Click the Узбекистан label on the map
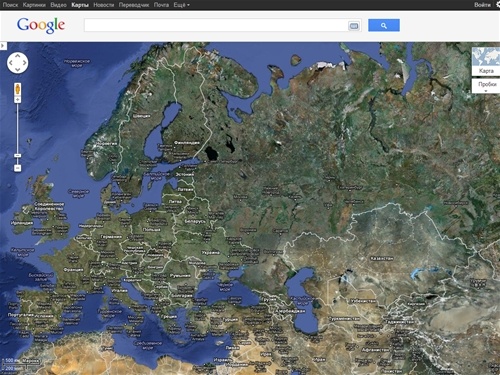Image resolution: width=500 pixels, height=375 pixels. point(363,301)
